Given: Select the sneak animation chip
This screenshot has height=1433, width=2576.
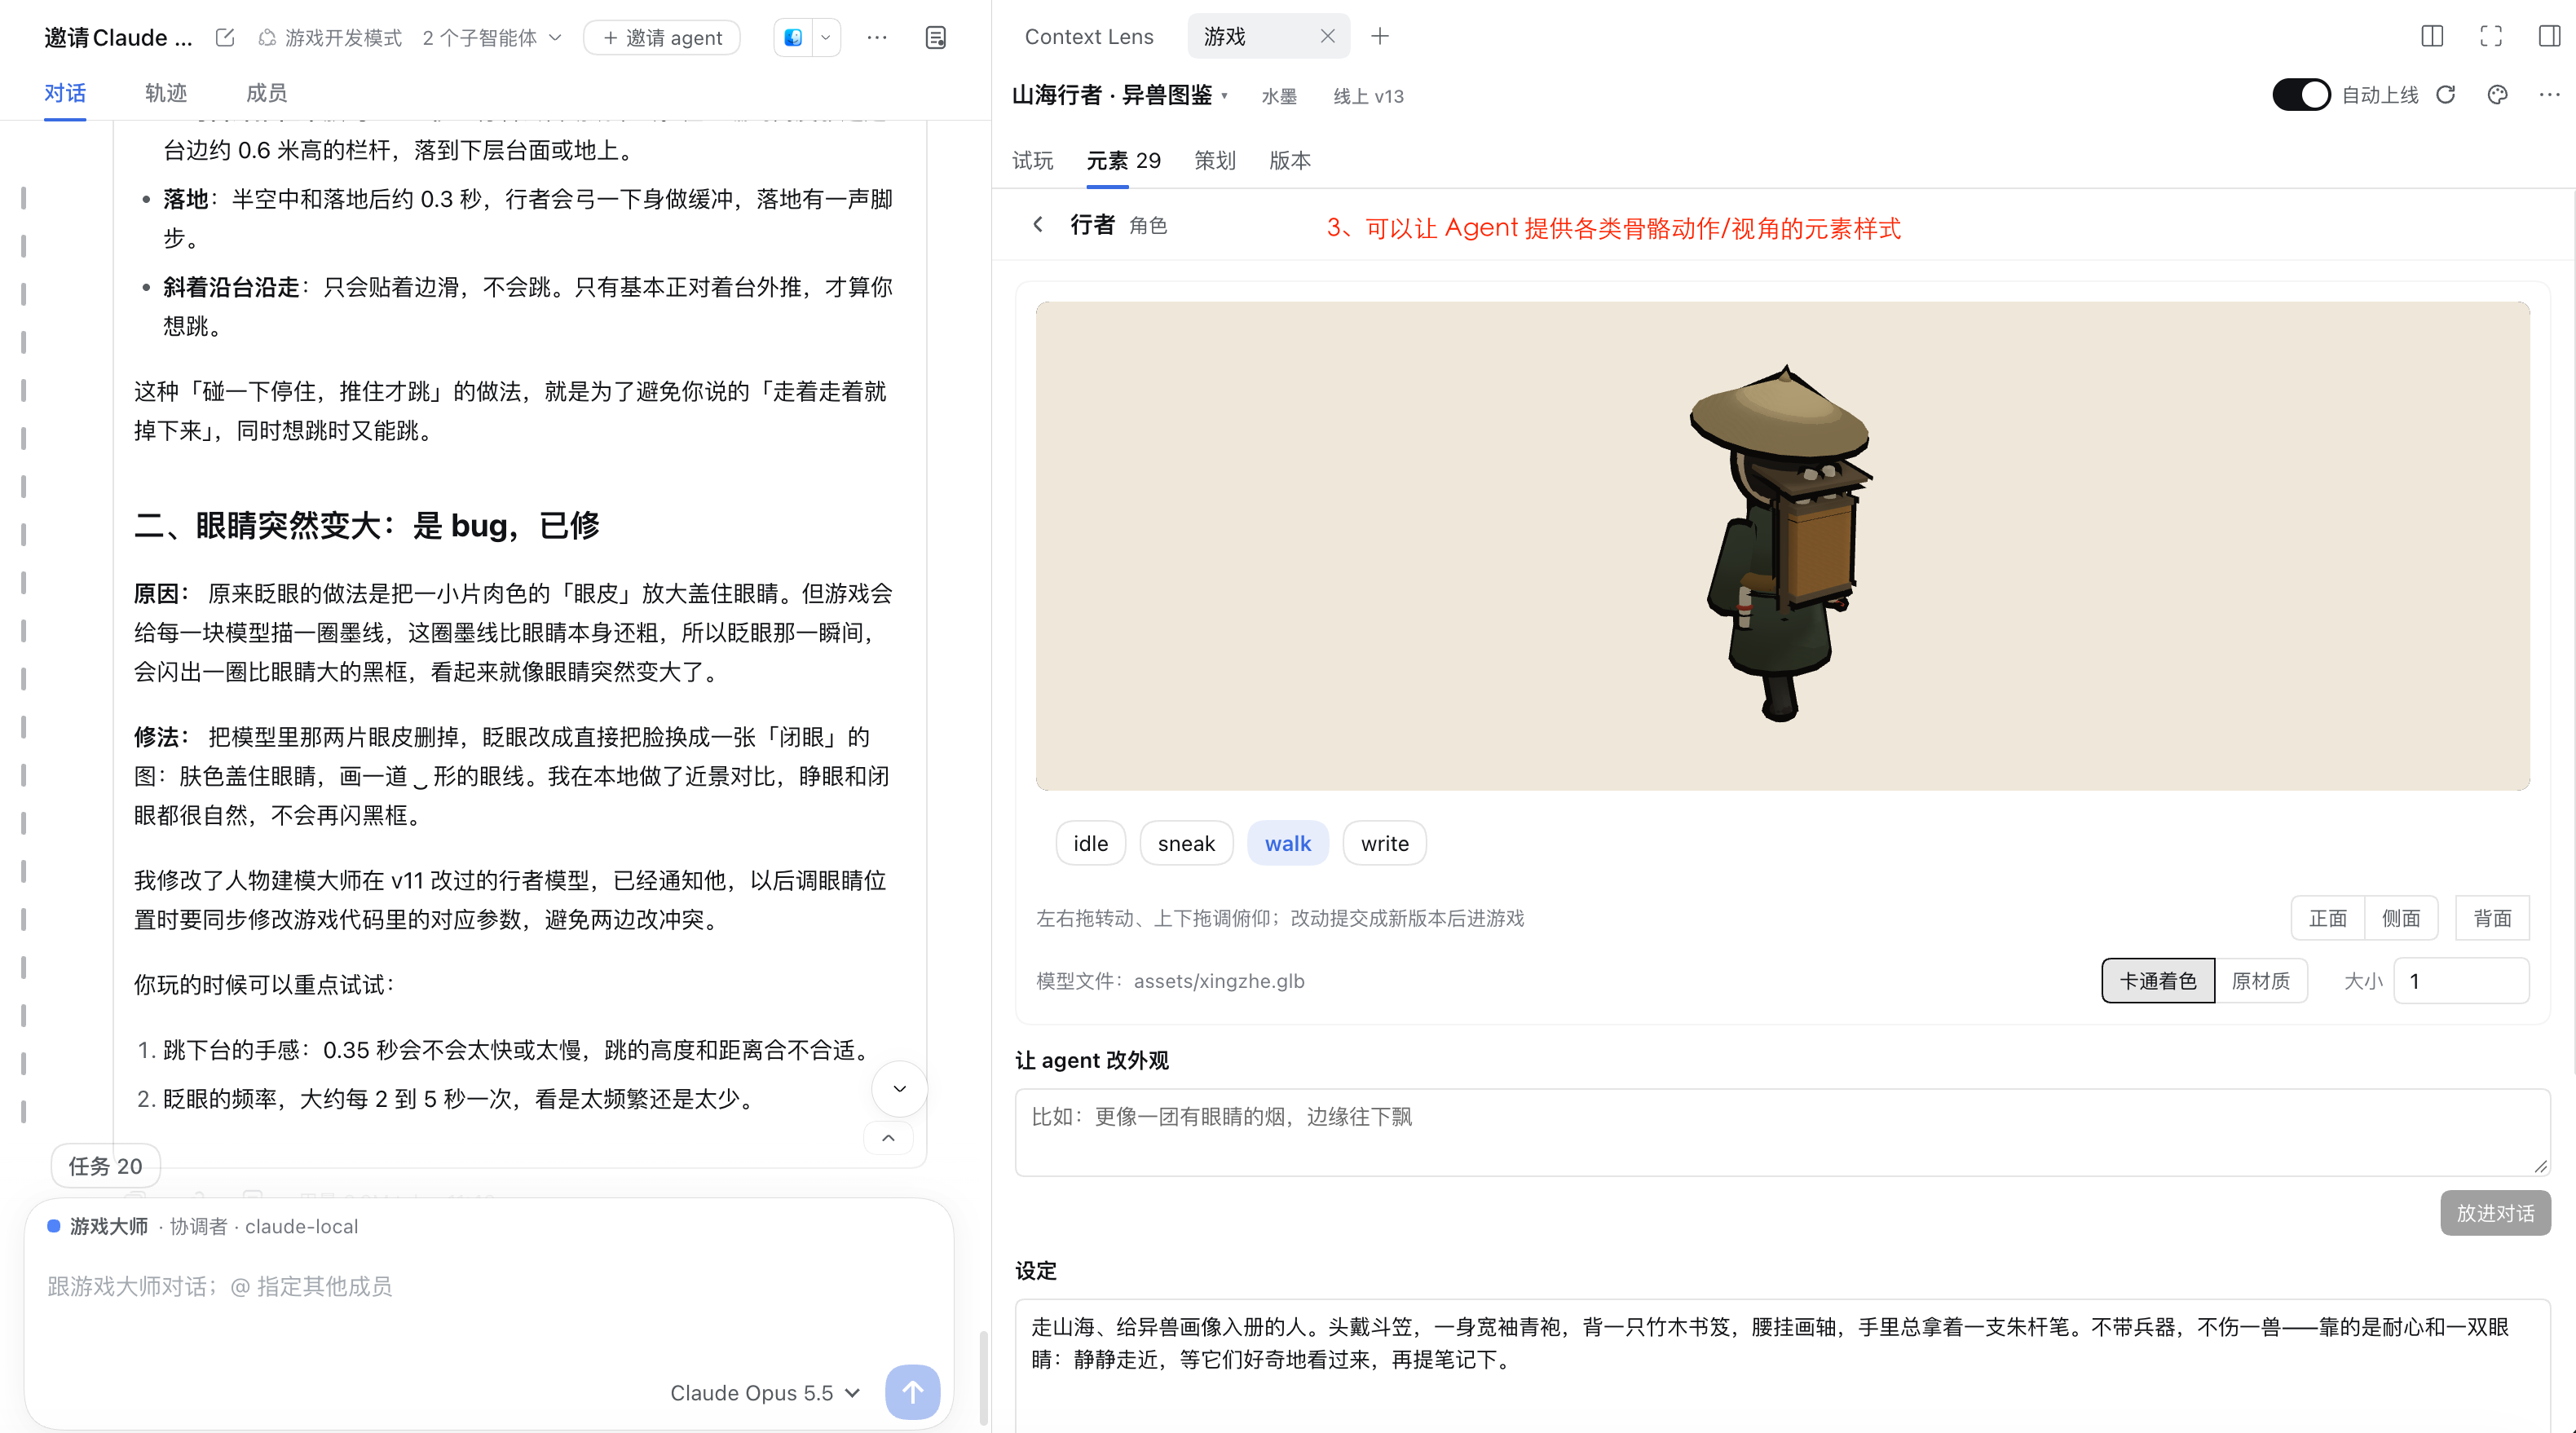Looking at the screenshot, I should [x=1186, y=843].
